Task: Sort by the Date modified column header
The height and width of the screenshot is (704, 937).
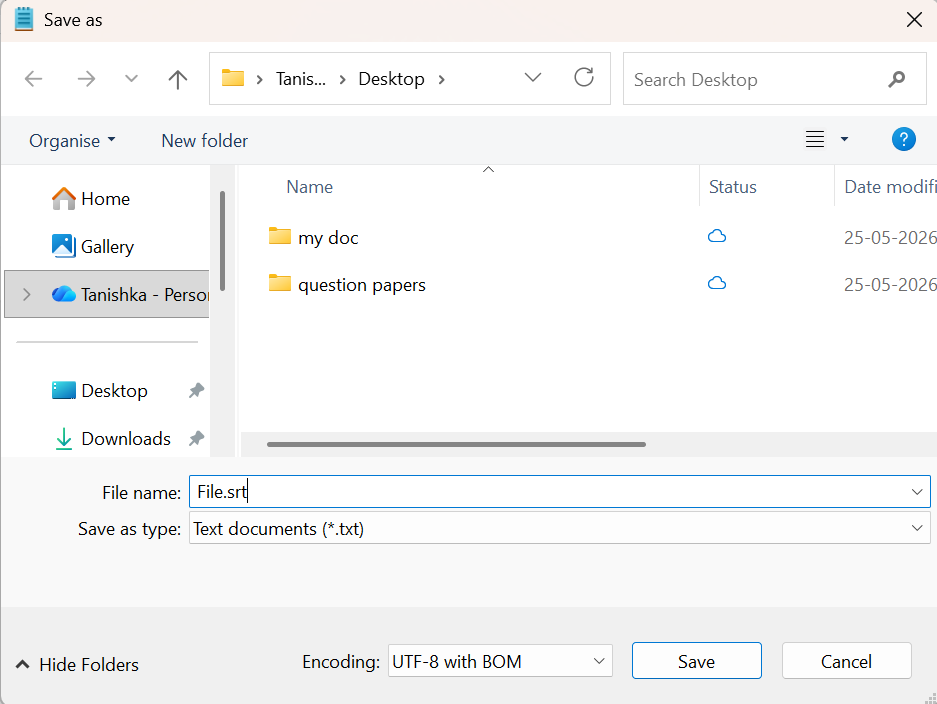Action: click(890, 187)
